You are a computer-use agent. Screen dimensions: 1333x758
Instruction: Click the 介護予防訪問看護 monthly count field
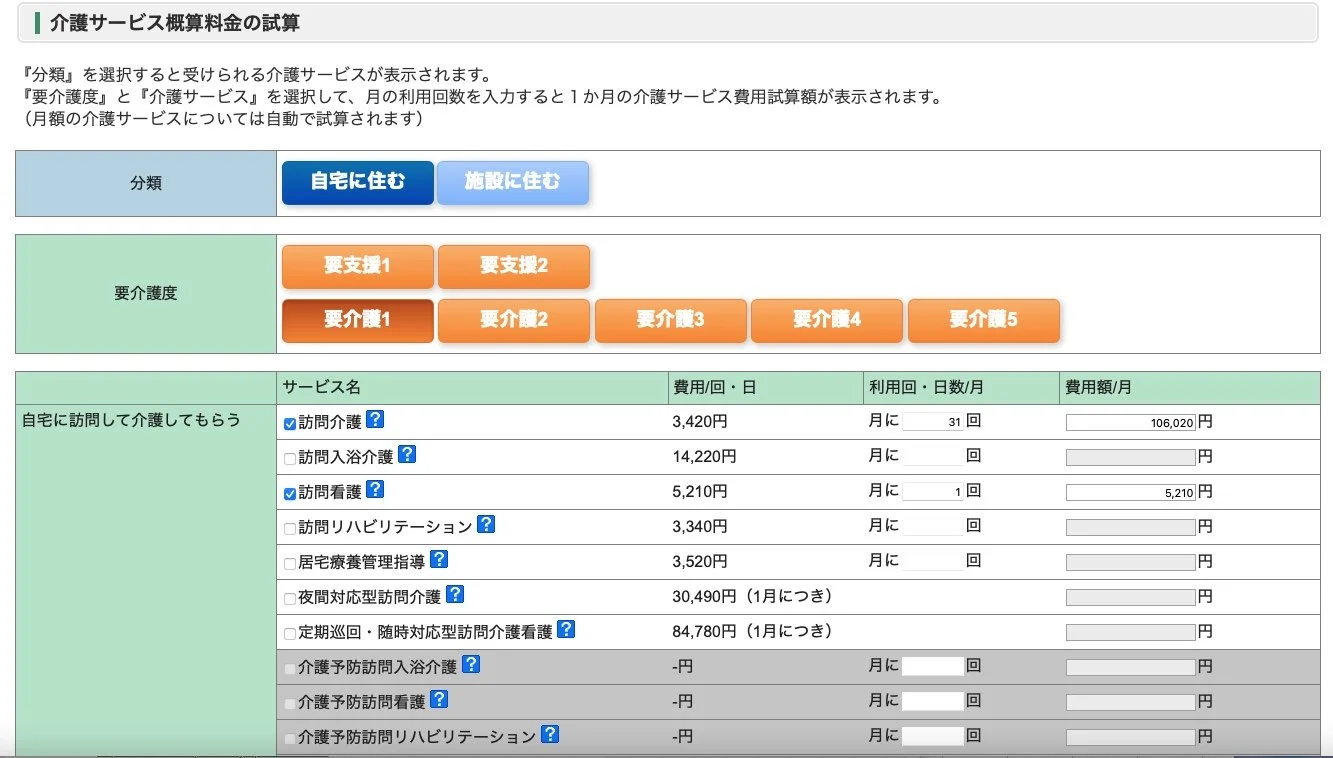click(x=933, y=702)
